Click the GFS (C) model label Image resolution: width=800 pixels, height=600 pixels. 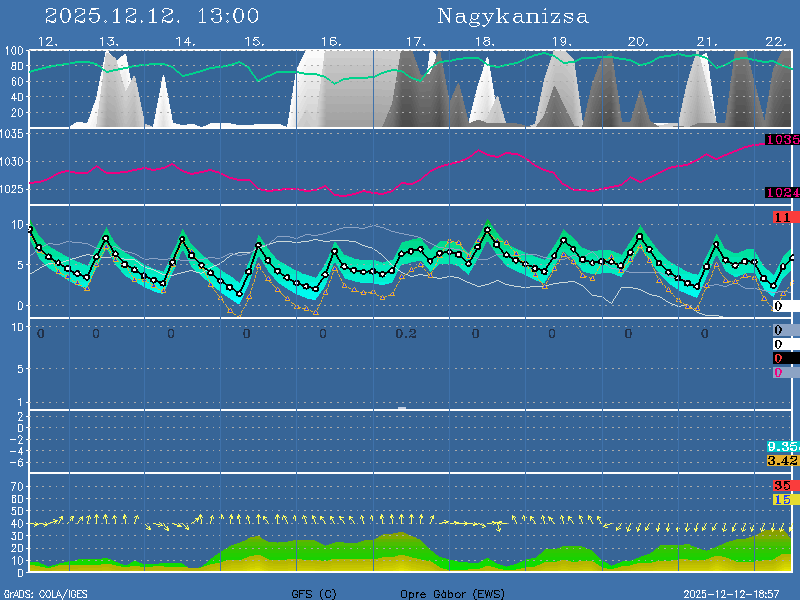pyautogui.click(x=314, y=594)
